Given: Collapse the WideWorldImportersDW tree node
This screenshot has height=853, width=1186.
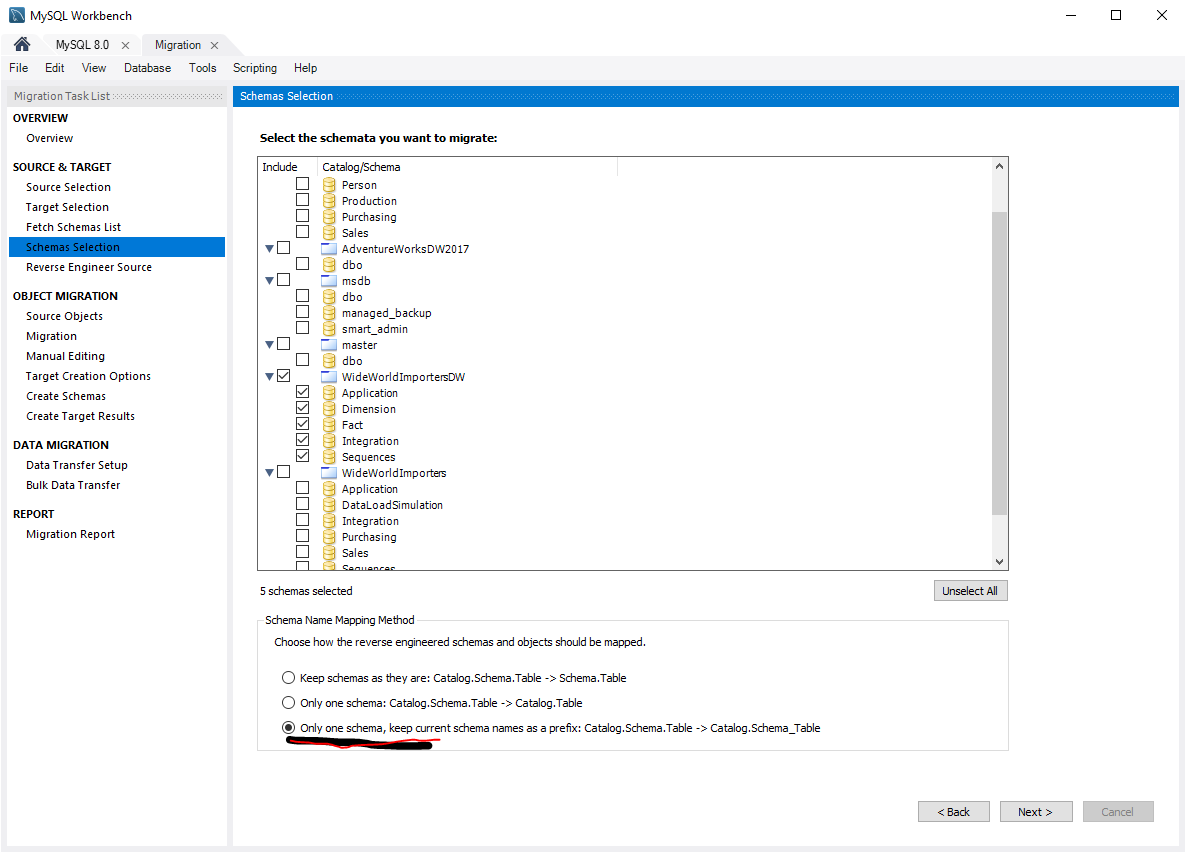Looking at the screenshot, I should (x=269, y=377).
